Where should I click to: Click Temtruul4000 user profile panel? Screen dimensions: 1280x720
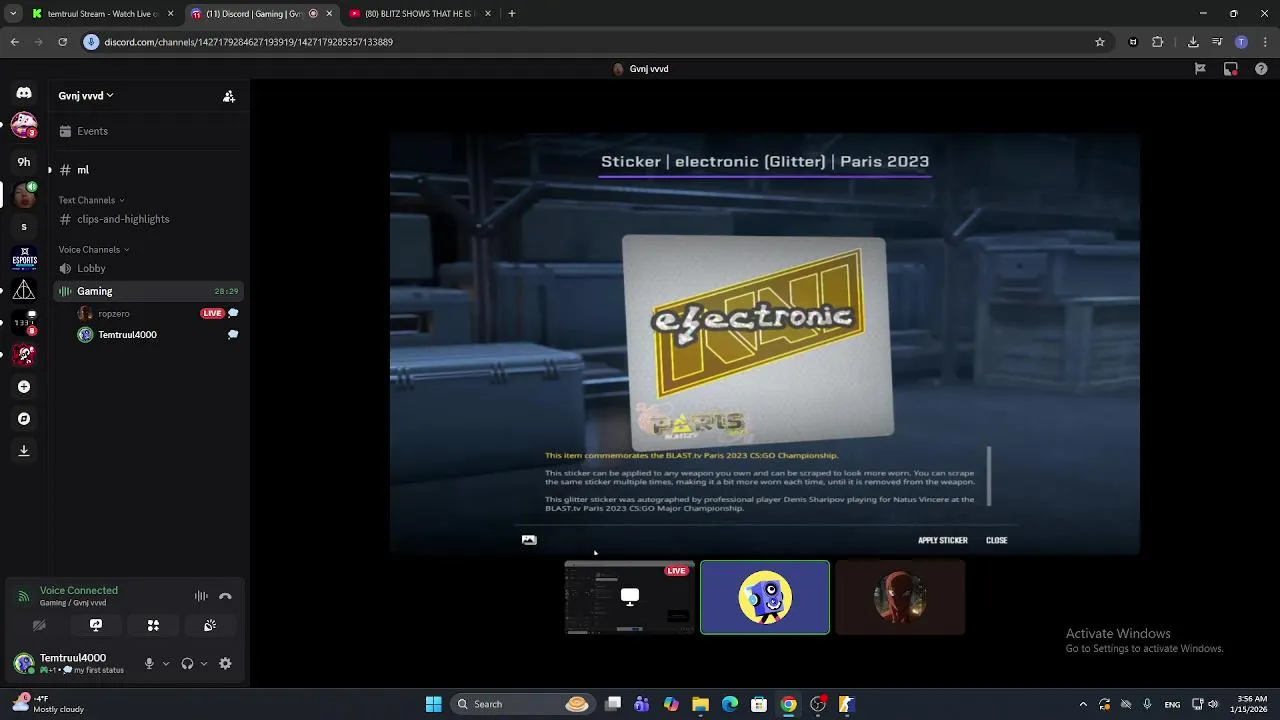pos(72,664)
